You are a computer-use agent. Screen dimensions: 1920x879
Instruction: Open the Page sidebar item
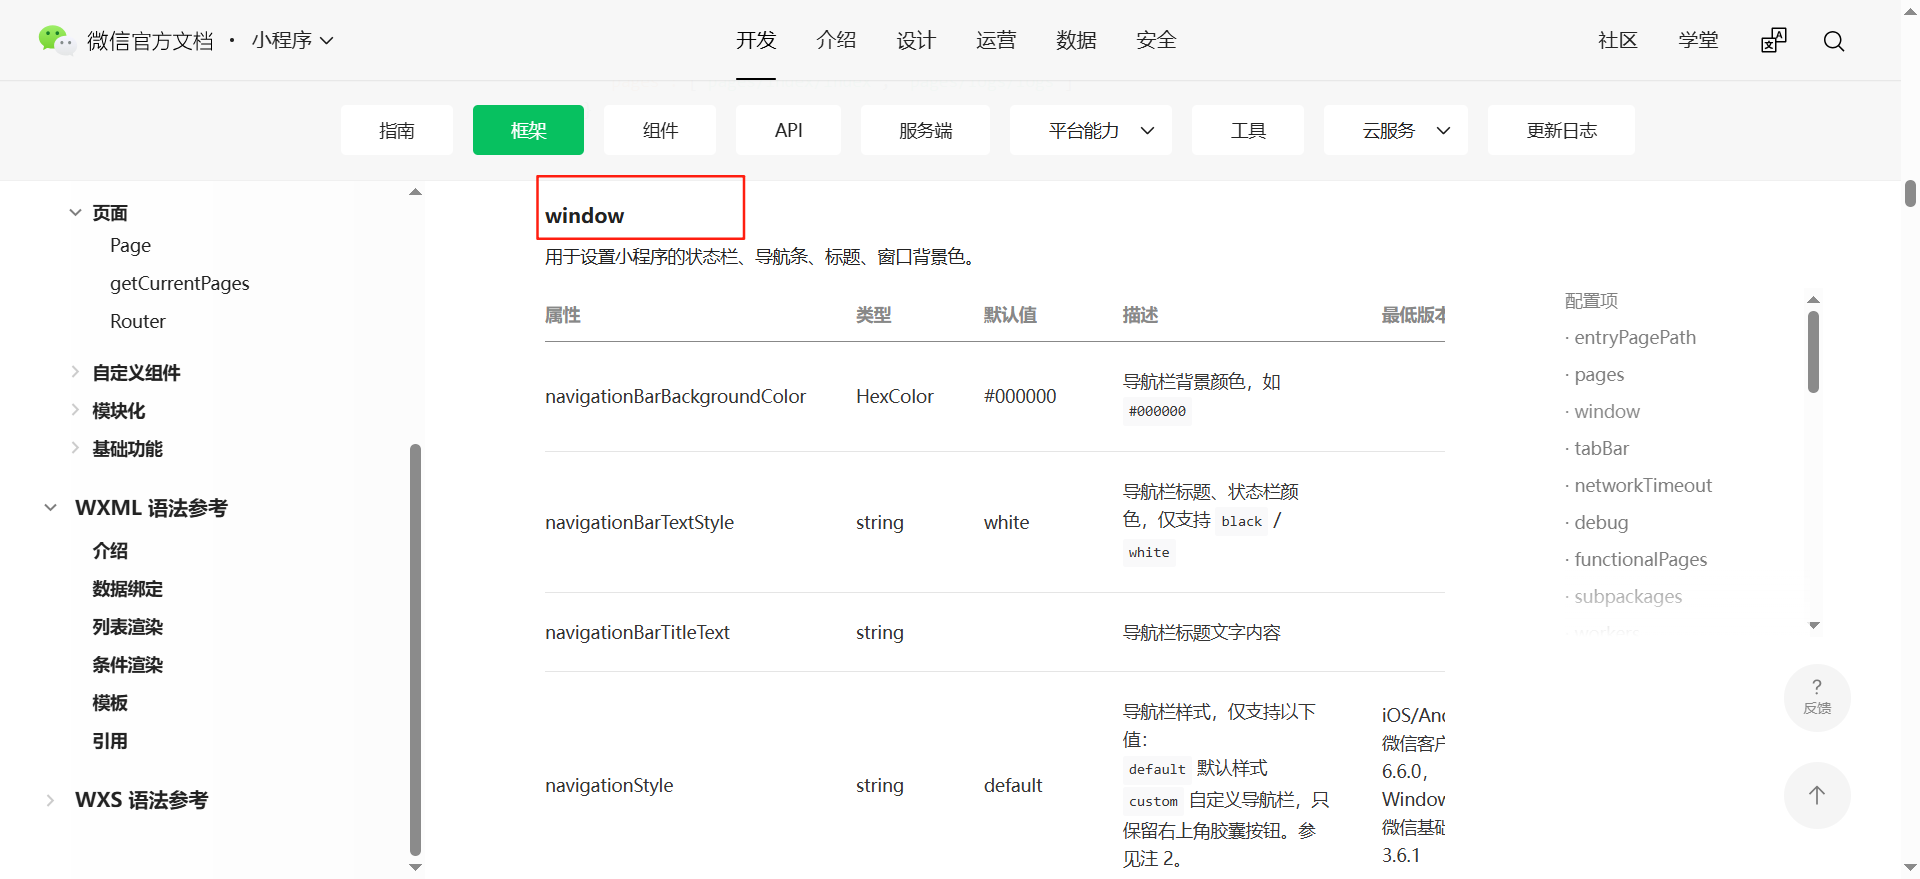130,245
